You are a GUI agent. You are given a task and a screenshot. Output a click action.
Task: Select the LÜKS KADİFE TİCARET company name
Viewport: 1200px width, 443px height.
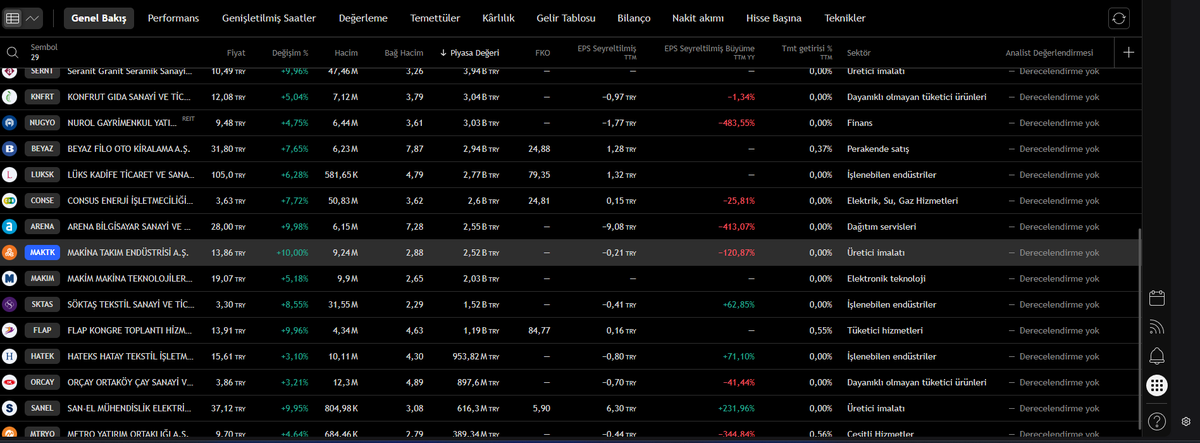click(129, 175)
